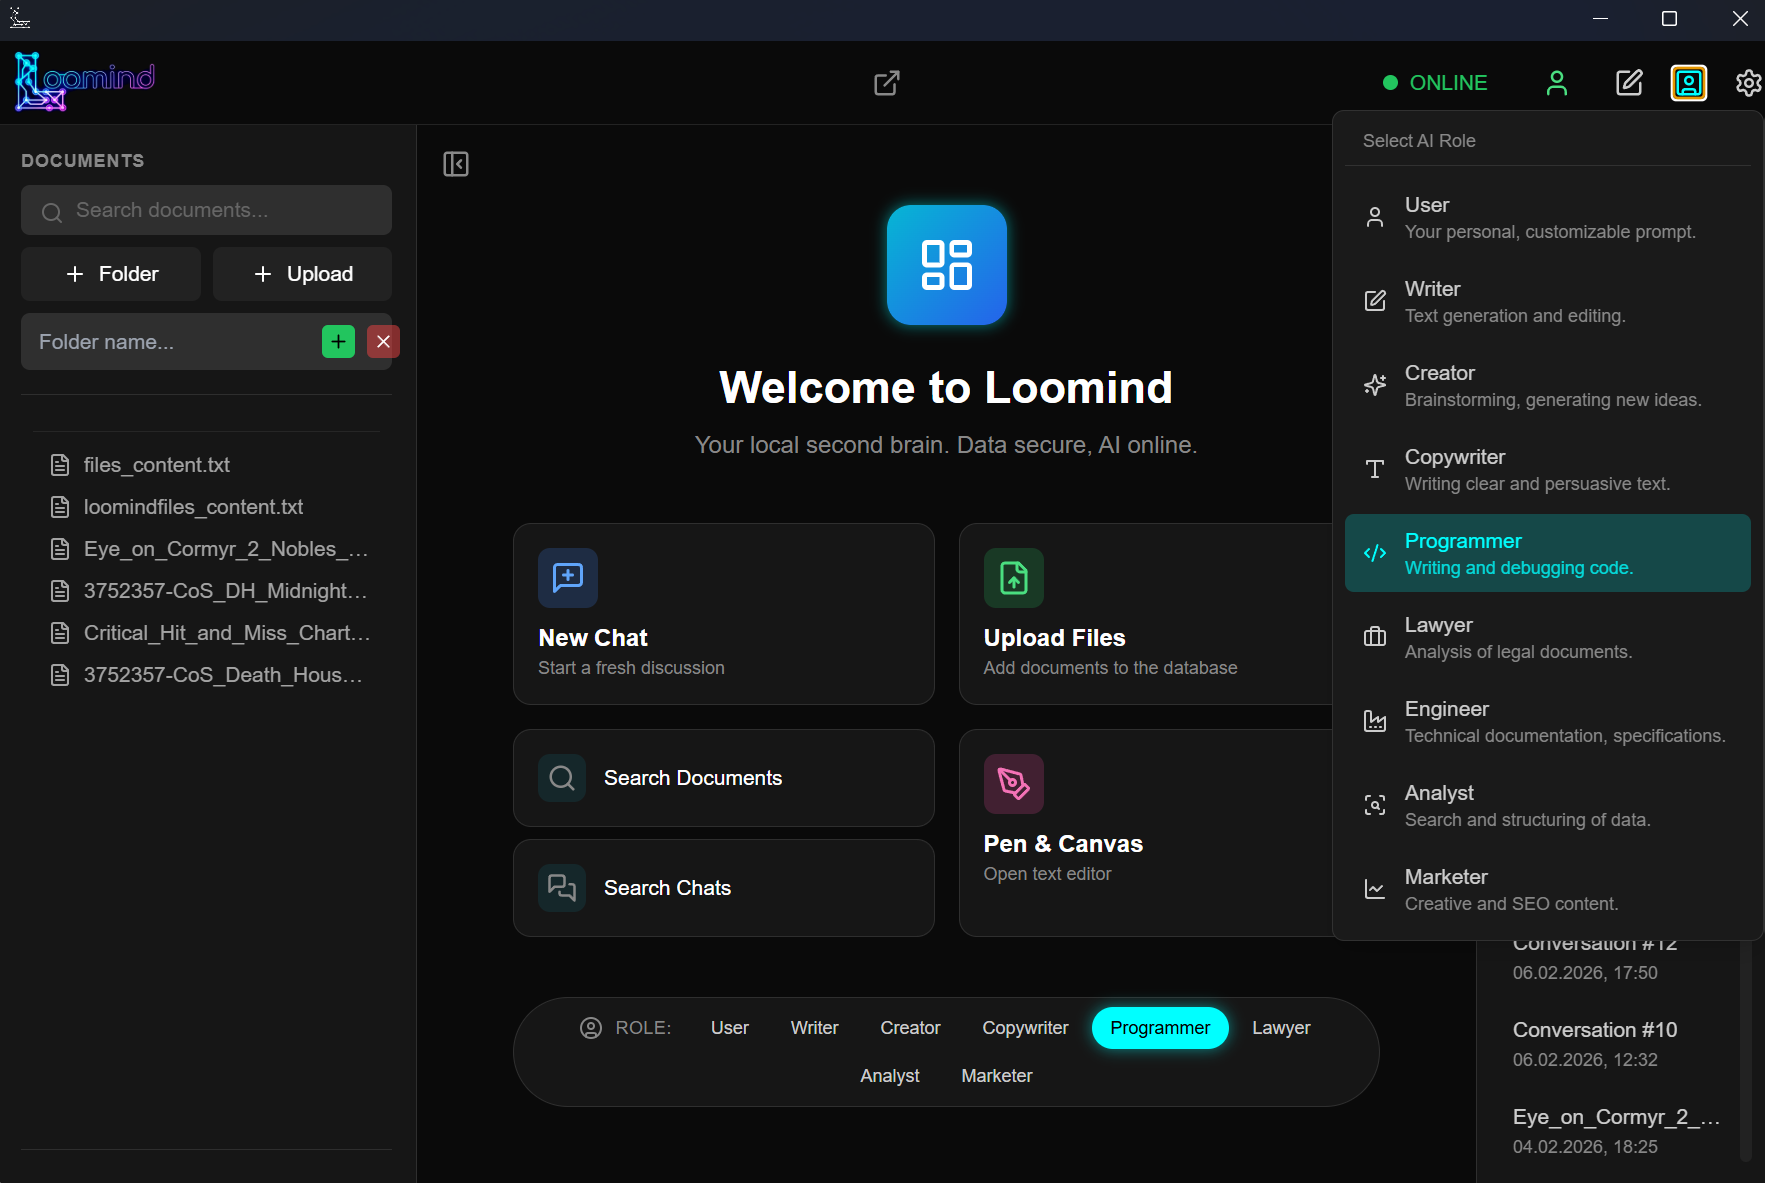1765x1183 pixels.
Task: Select Writer role in the dropdown menu
Action: (1547, 301)
